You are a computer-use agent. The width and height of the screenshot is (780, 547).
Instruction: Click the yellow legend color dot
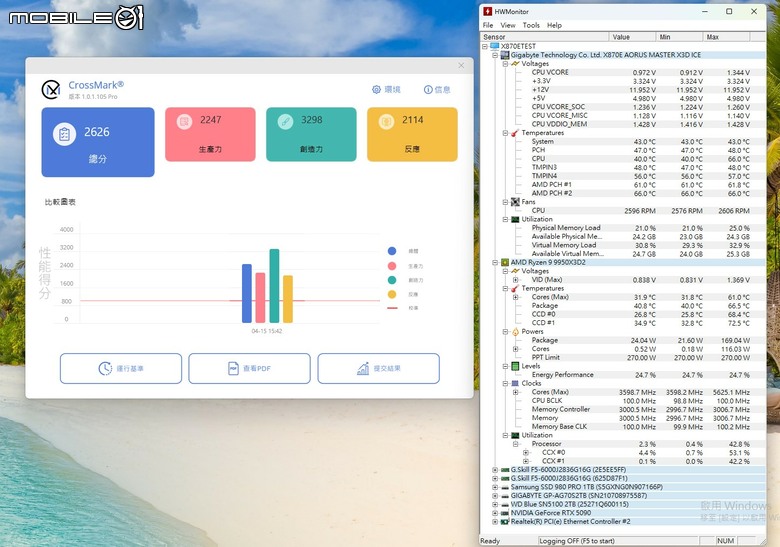click(x=392, y=294)
